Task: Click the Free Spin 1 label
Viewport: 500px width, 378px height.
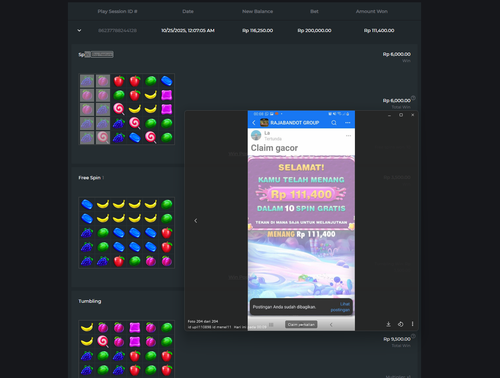Action: pos(91,178)
